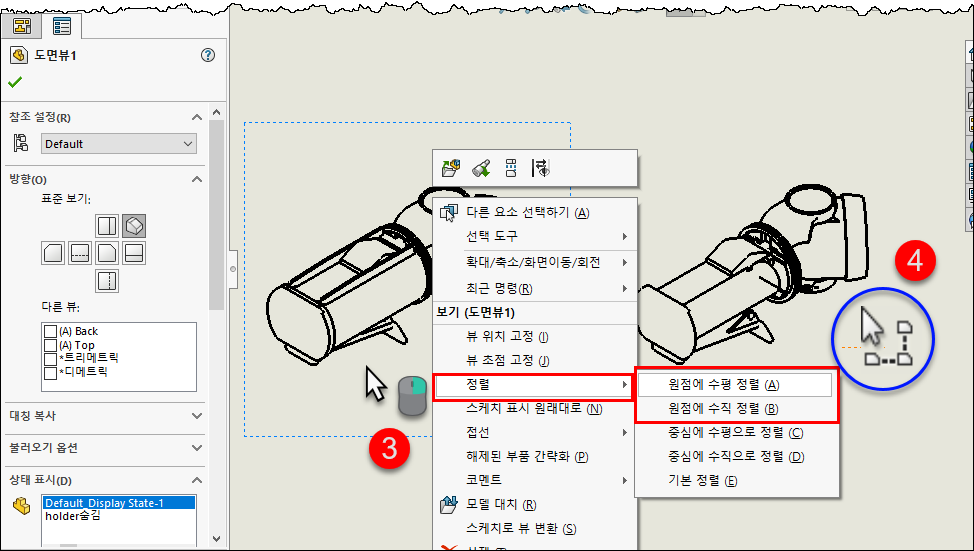Screen dimensions: 974x551
Task: Check the (A) Back view checkbox
Action: click(51, 331)
